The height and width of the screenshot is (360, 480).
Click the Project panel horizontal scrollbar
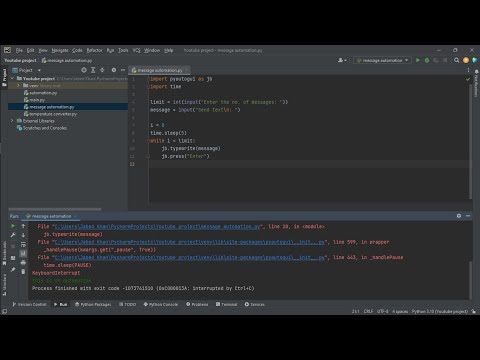55,209
